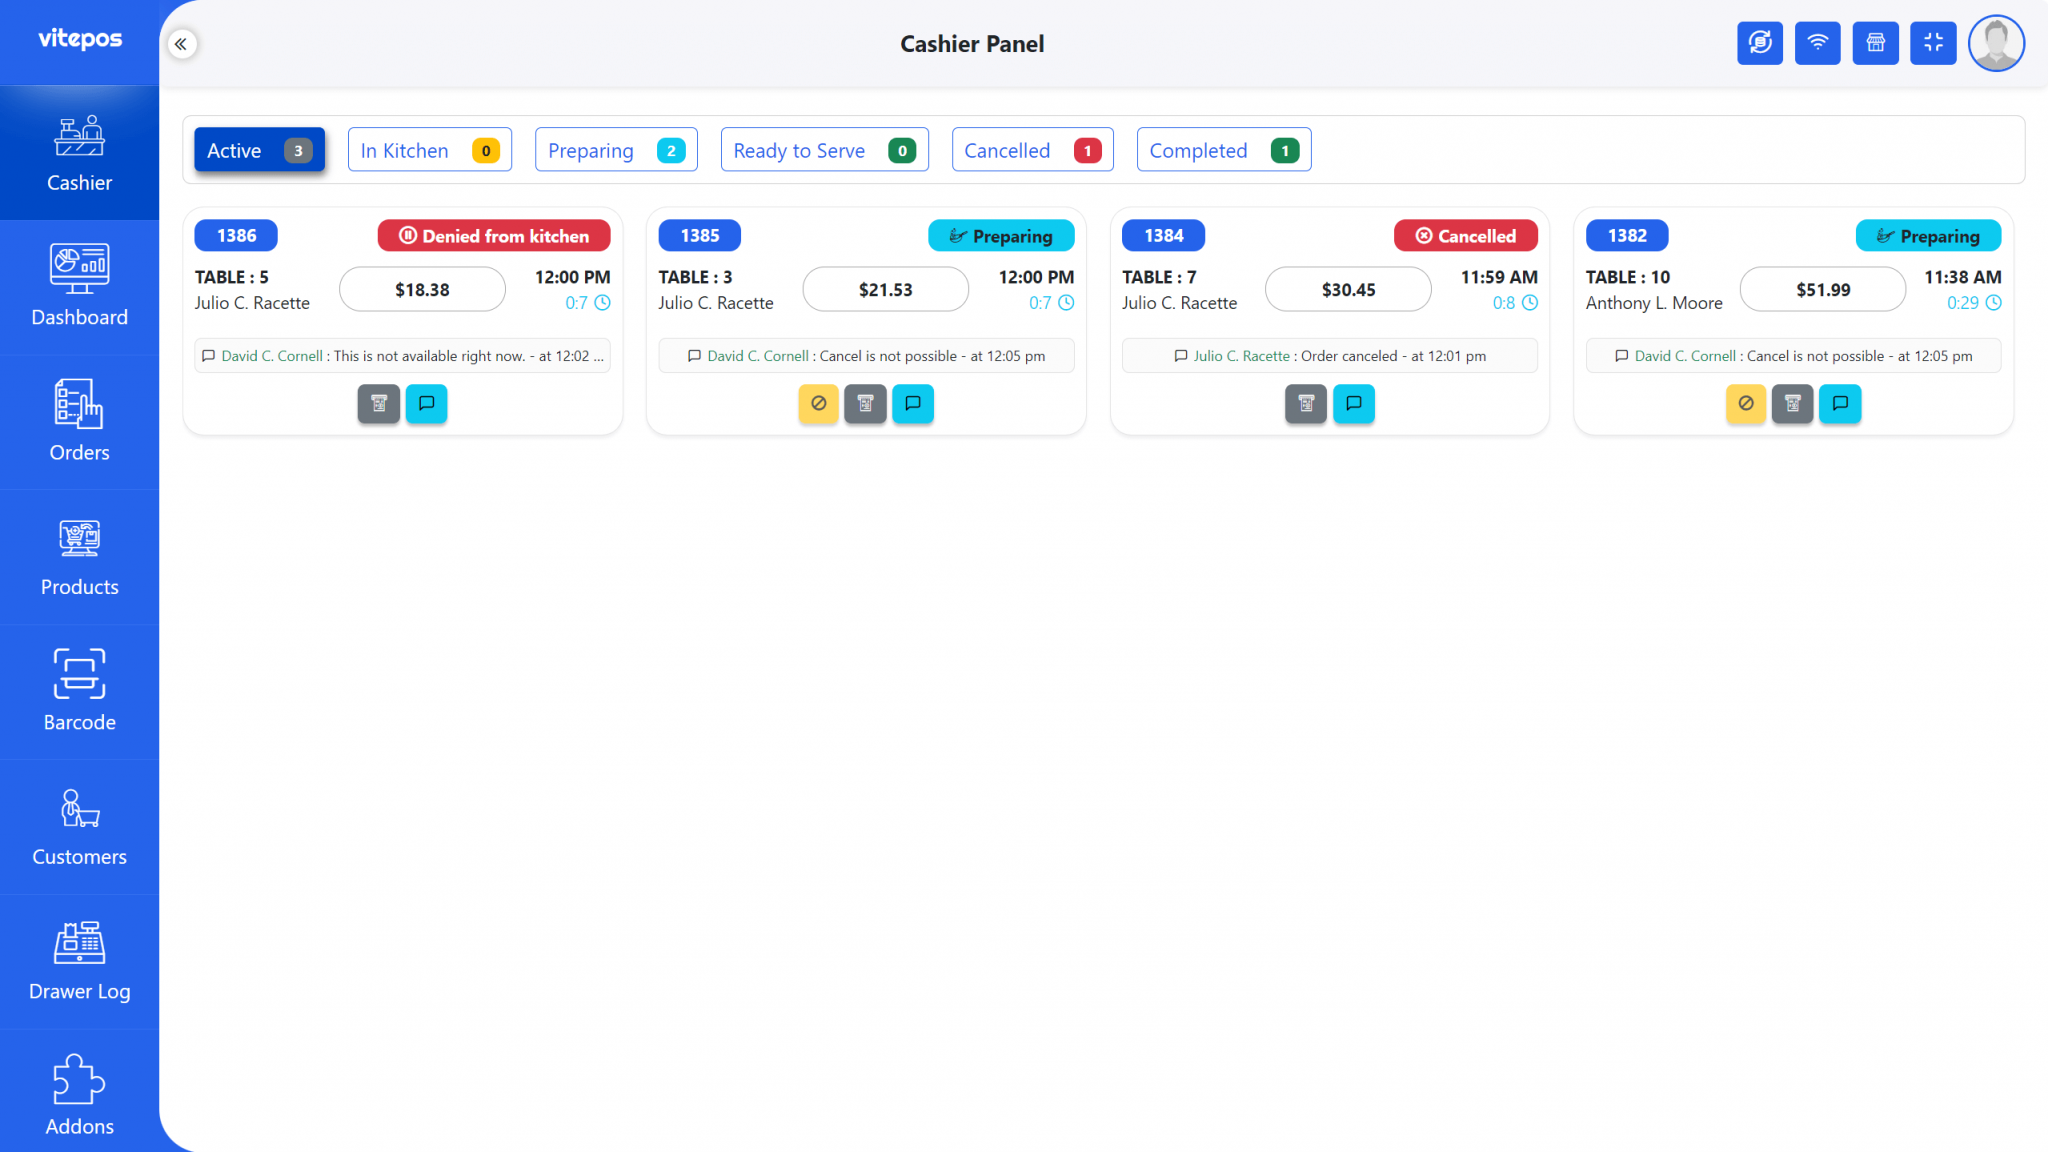Click the fullscreen toggle icon in the header
The height and width of the screenshot is (1152, 2048).
(1933, 43)
